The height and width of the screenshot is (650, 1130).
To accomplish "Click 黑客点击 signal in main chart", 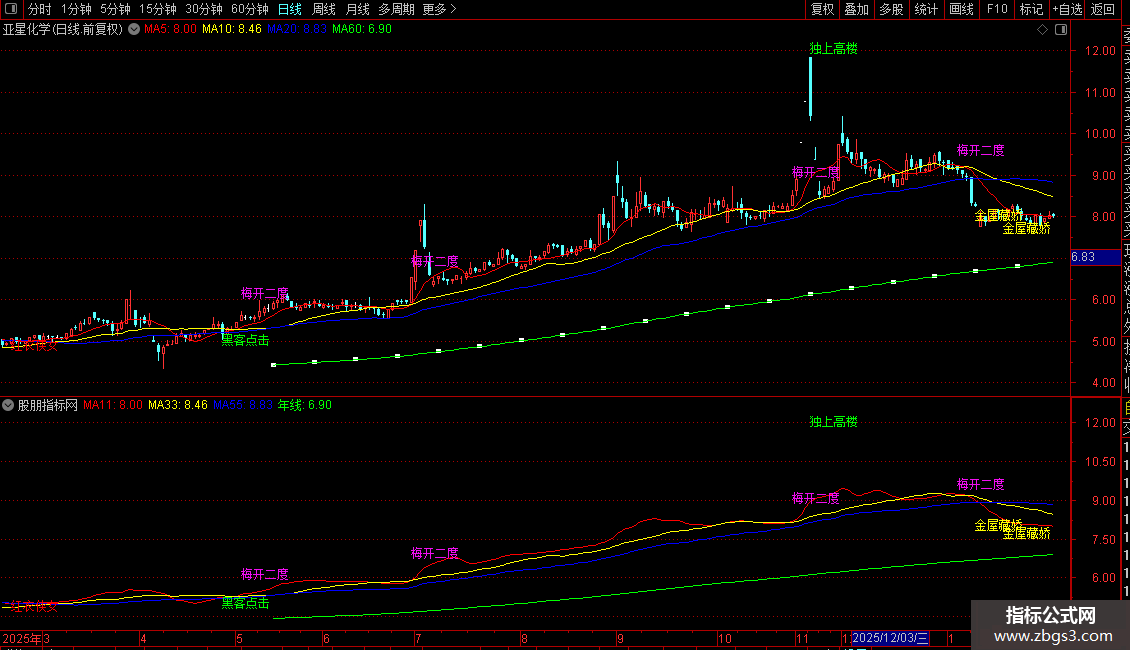I will (x=245, y=340).
